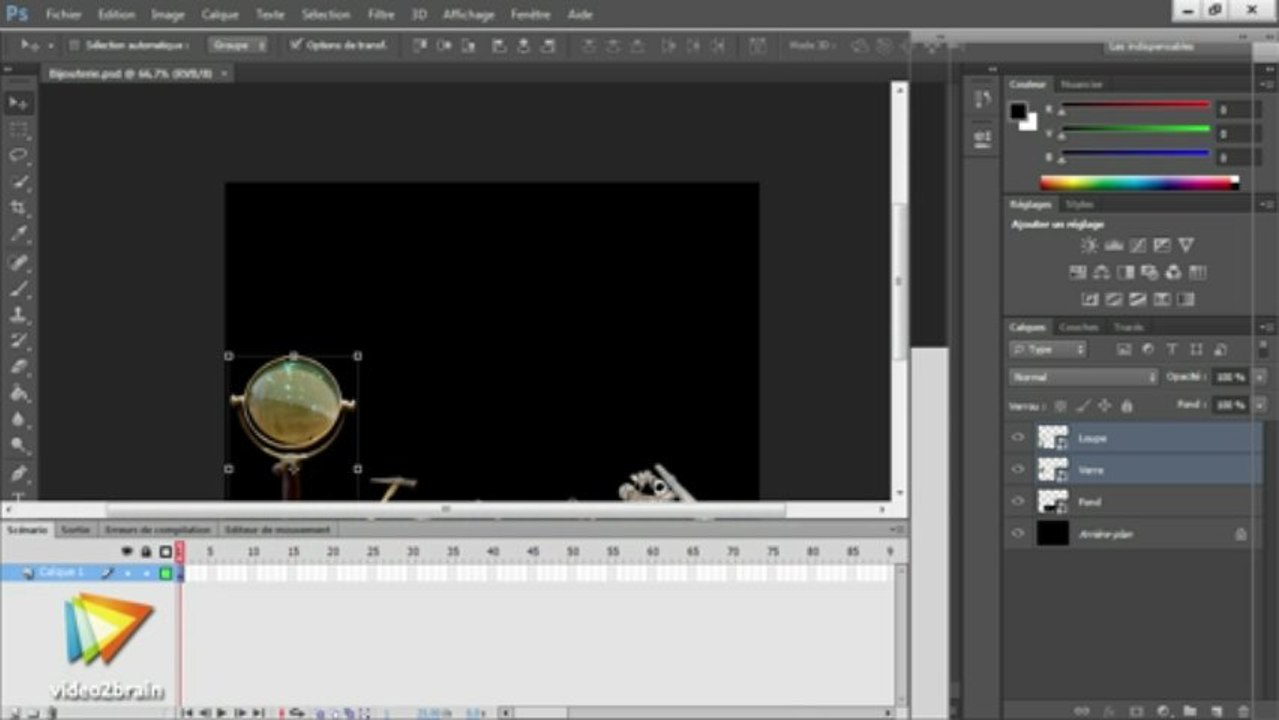Toggle the Sélection automatique checkbox
Image resolution: width=1279 pixels, height=720 pixels.
74,46
